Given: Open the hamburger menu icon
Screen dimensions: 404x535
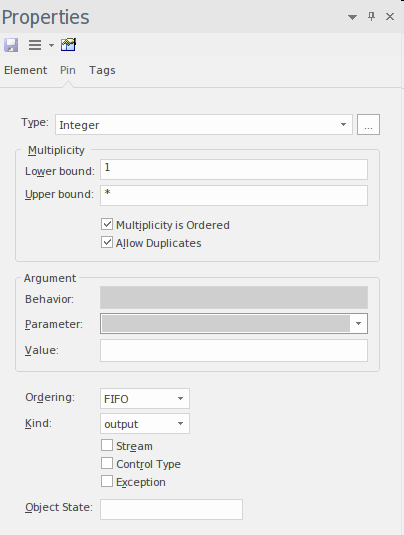Looking at the screenshot, I should [x=35, y=45].
